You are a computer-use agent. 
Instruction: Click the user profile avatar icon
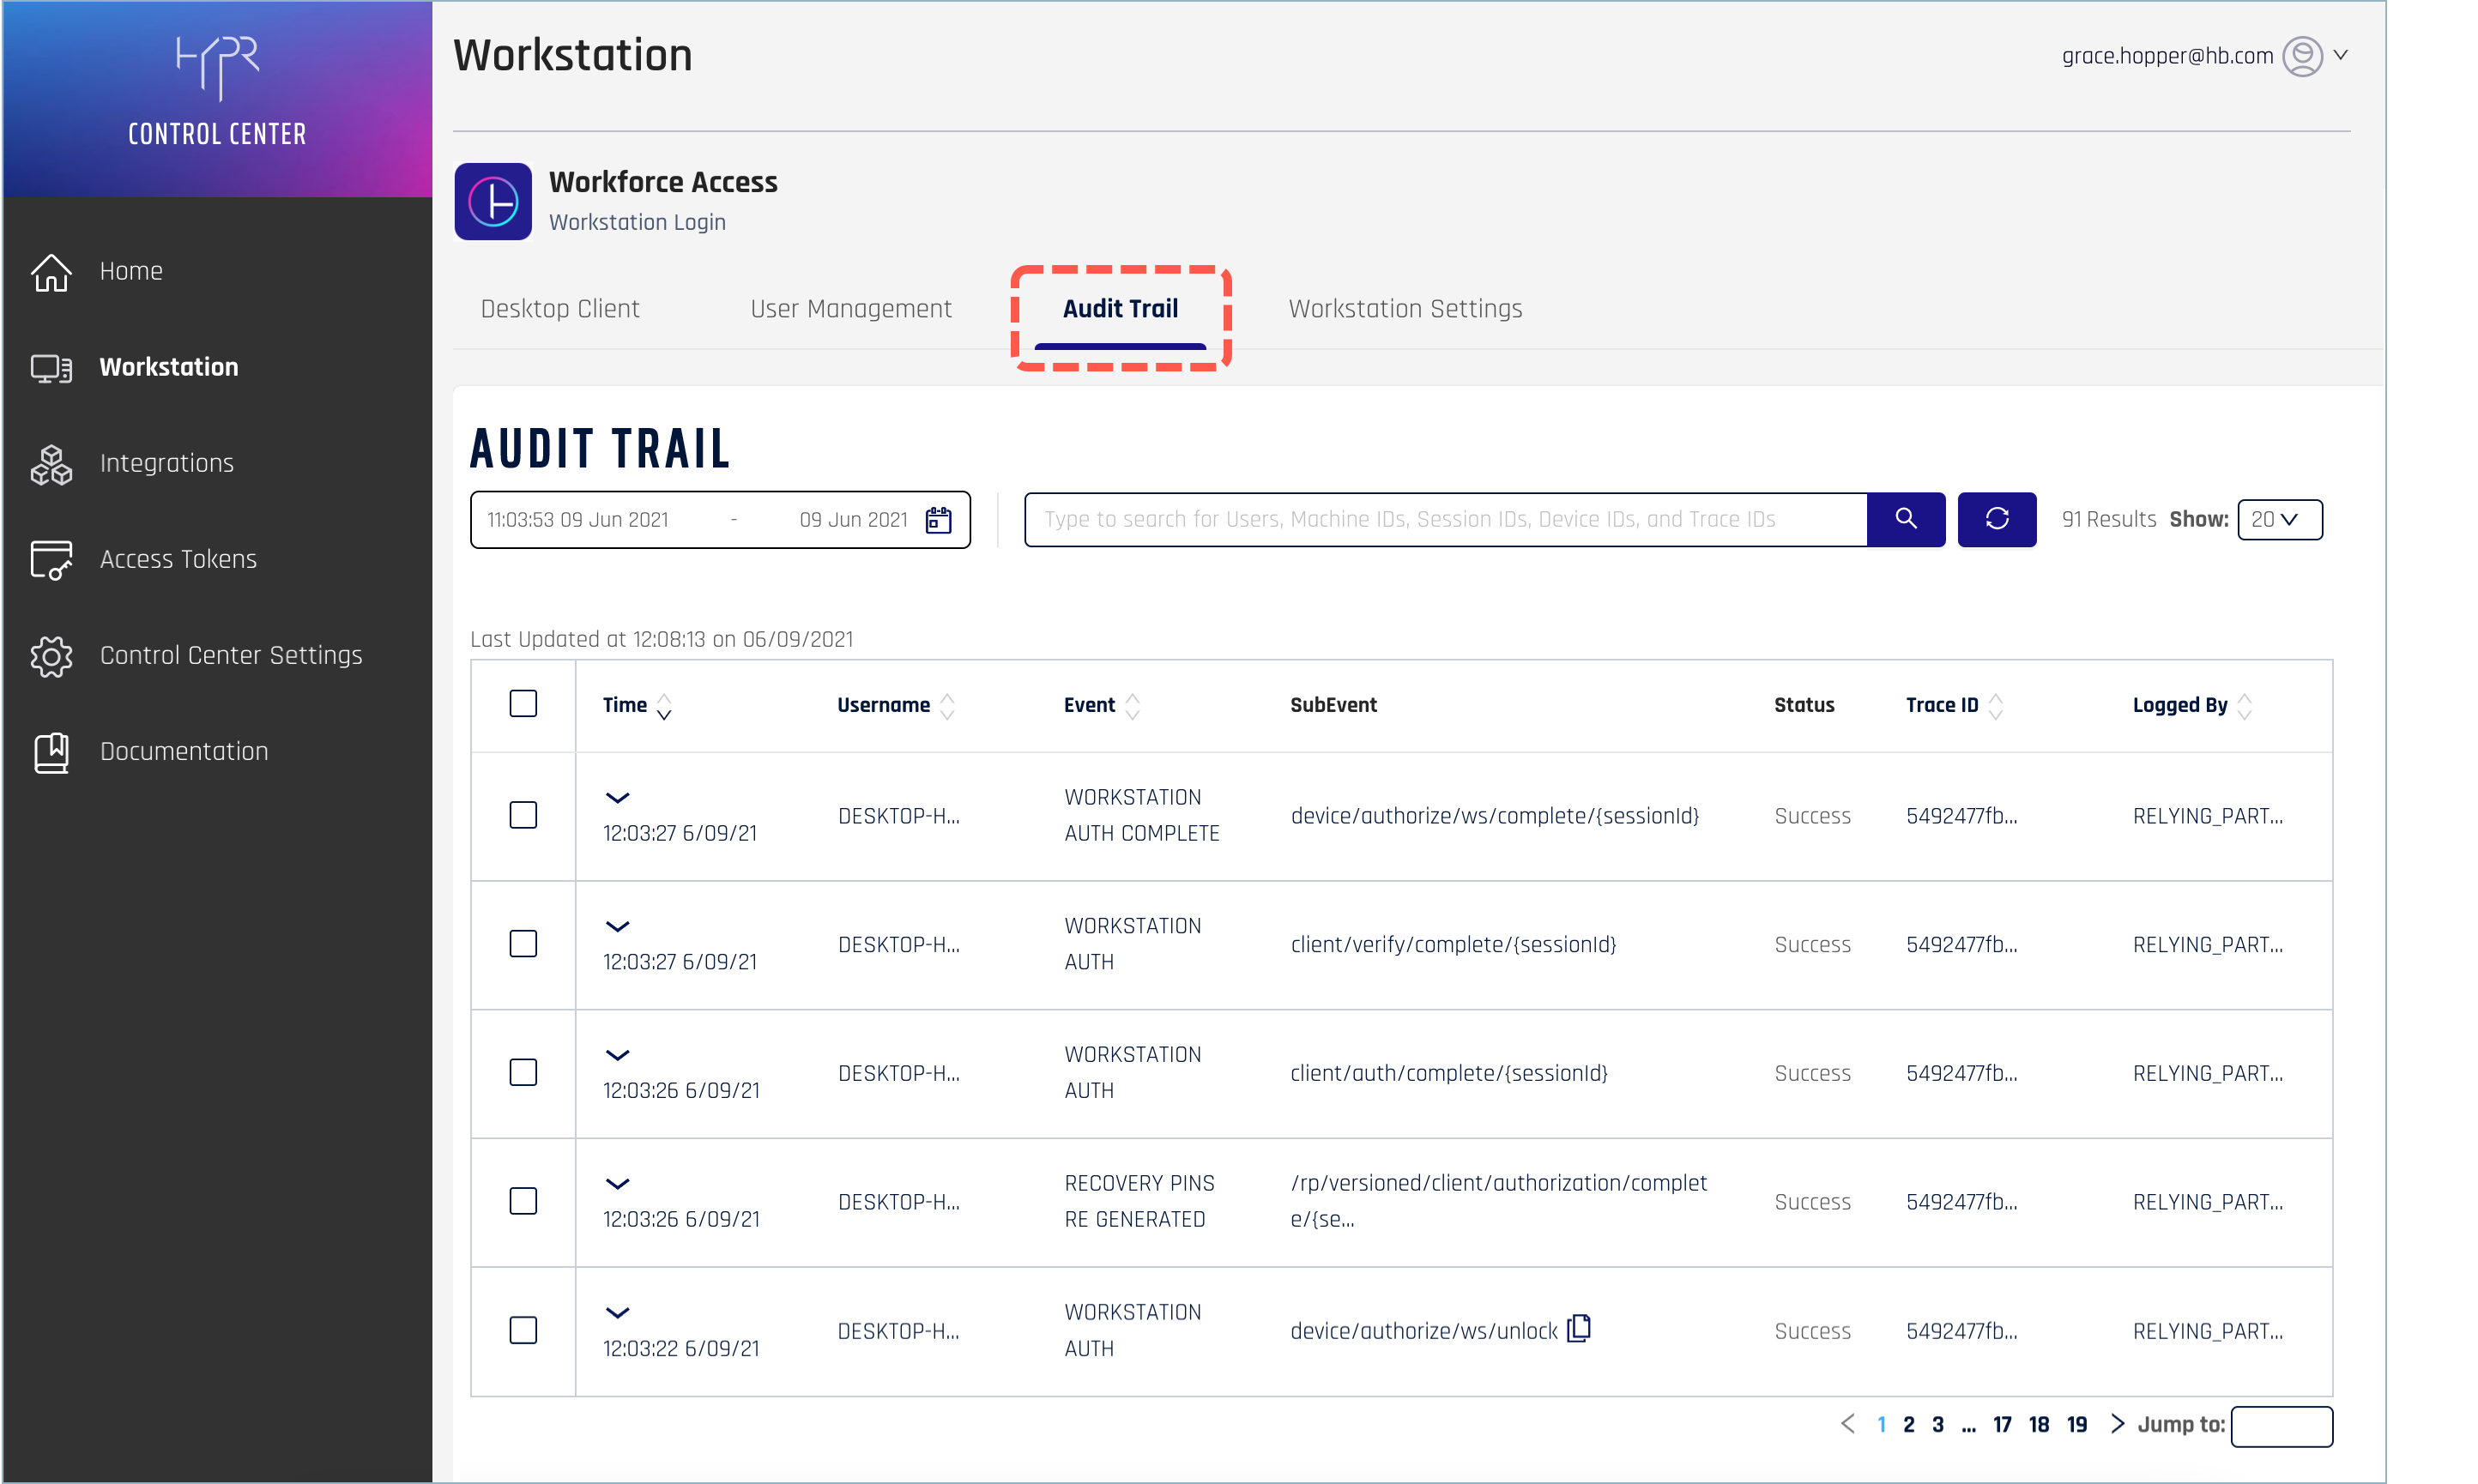[2302, 56]
